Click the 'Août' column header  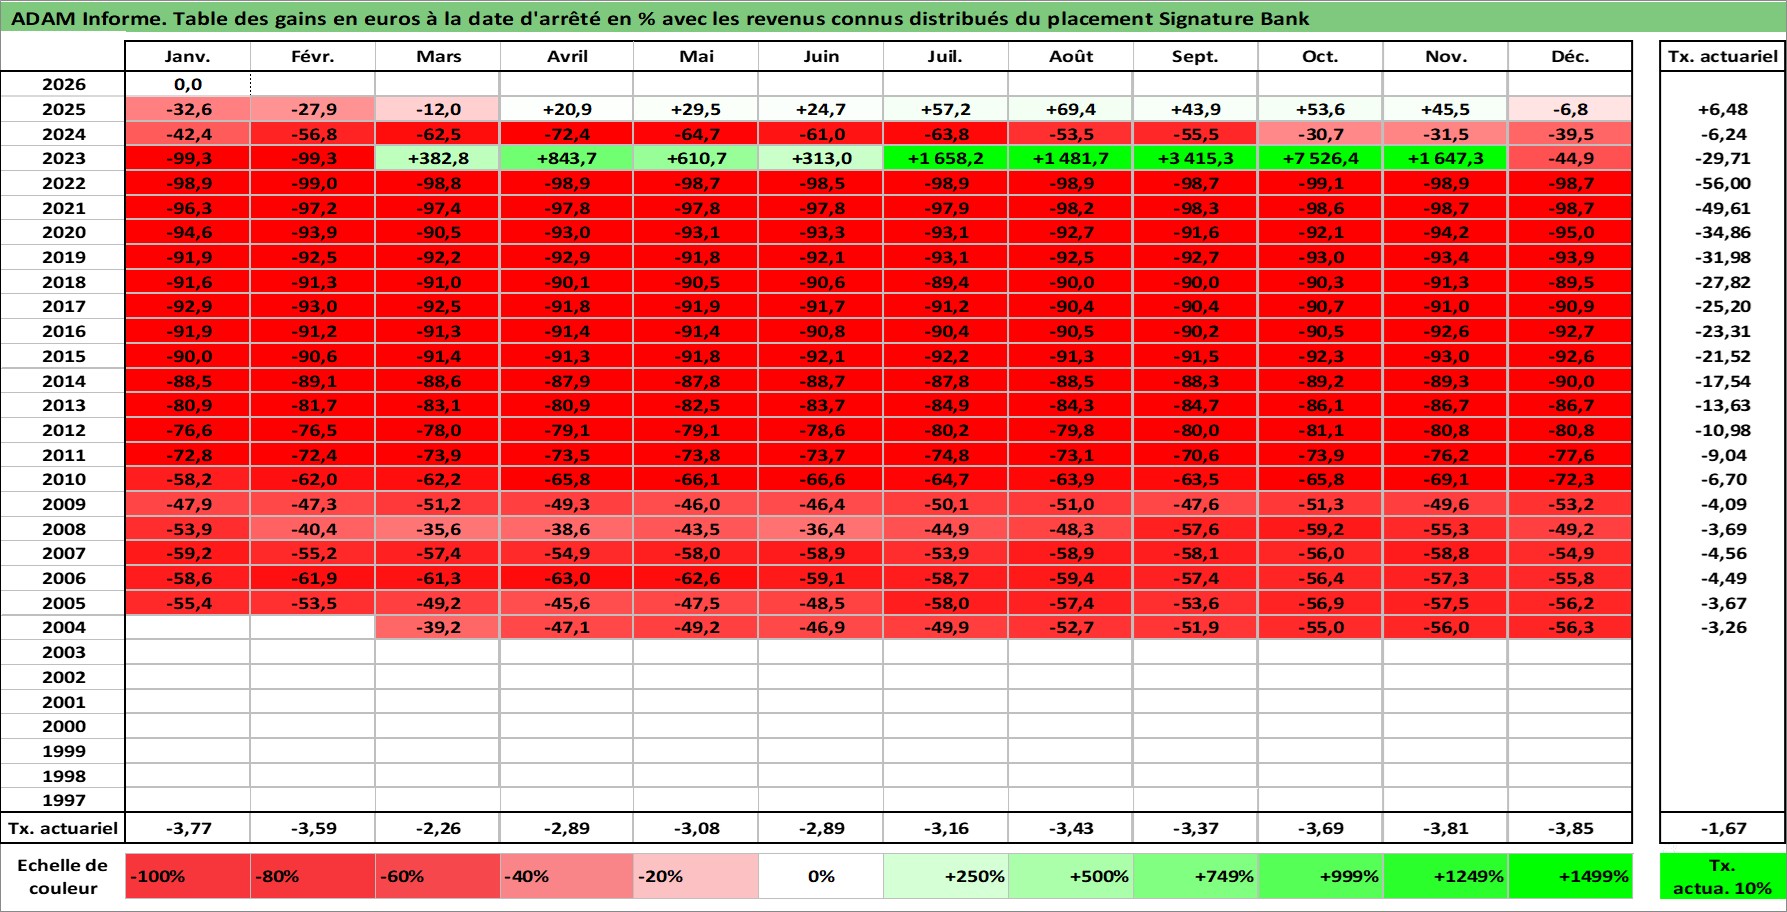pyautogui.click(x=1071, y=56)
